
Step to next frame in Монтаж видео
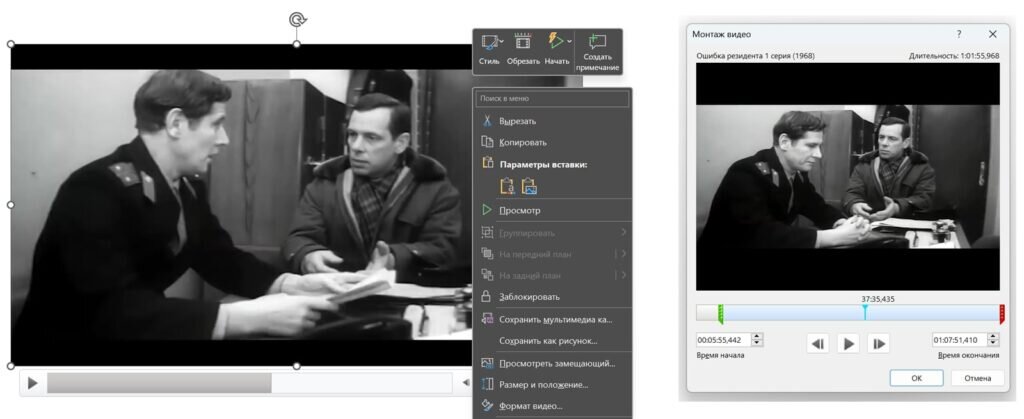pos(879,343)
